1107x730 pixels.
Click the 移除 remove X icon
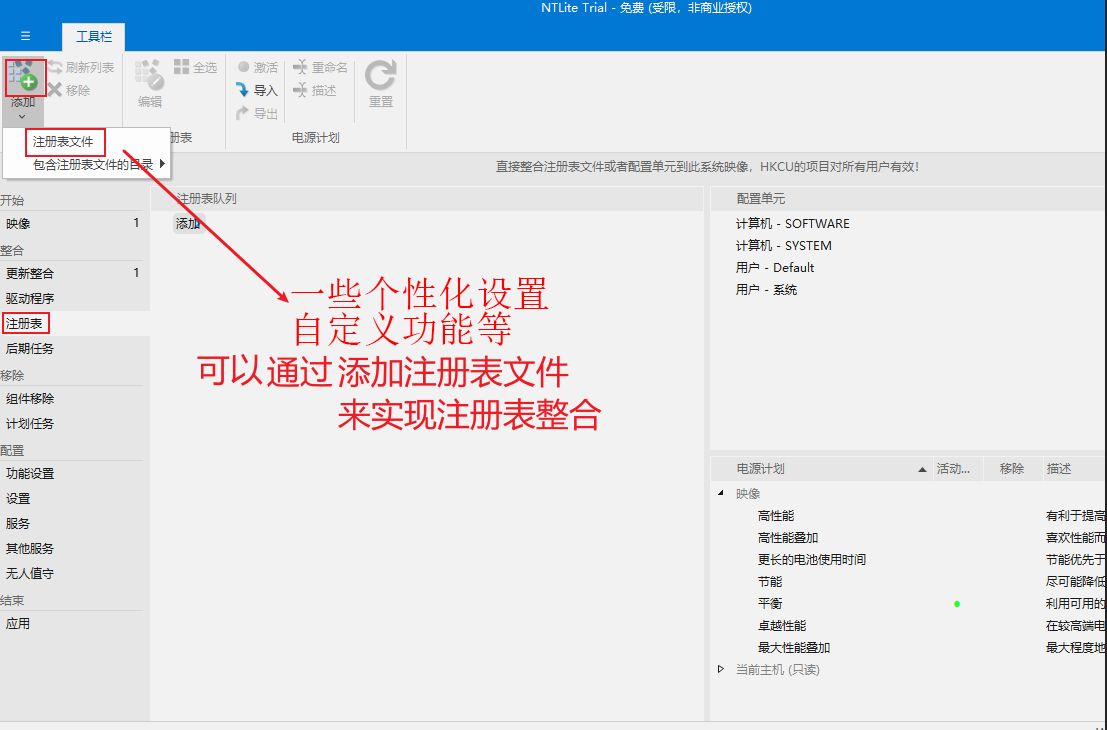pyautogui.click(x=56, y=90)
